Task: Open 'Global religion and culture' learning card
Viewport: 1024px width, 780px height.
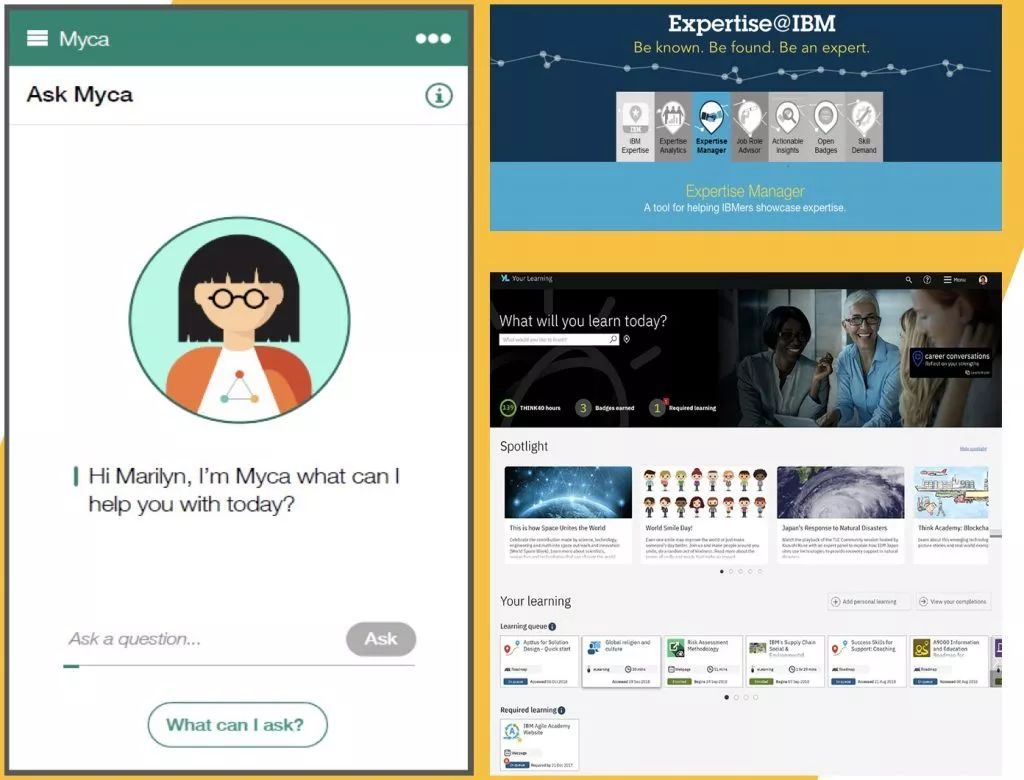Action: pyautogui.click(x=622, y=661)
